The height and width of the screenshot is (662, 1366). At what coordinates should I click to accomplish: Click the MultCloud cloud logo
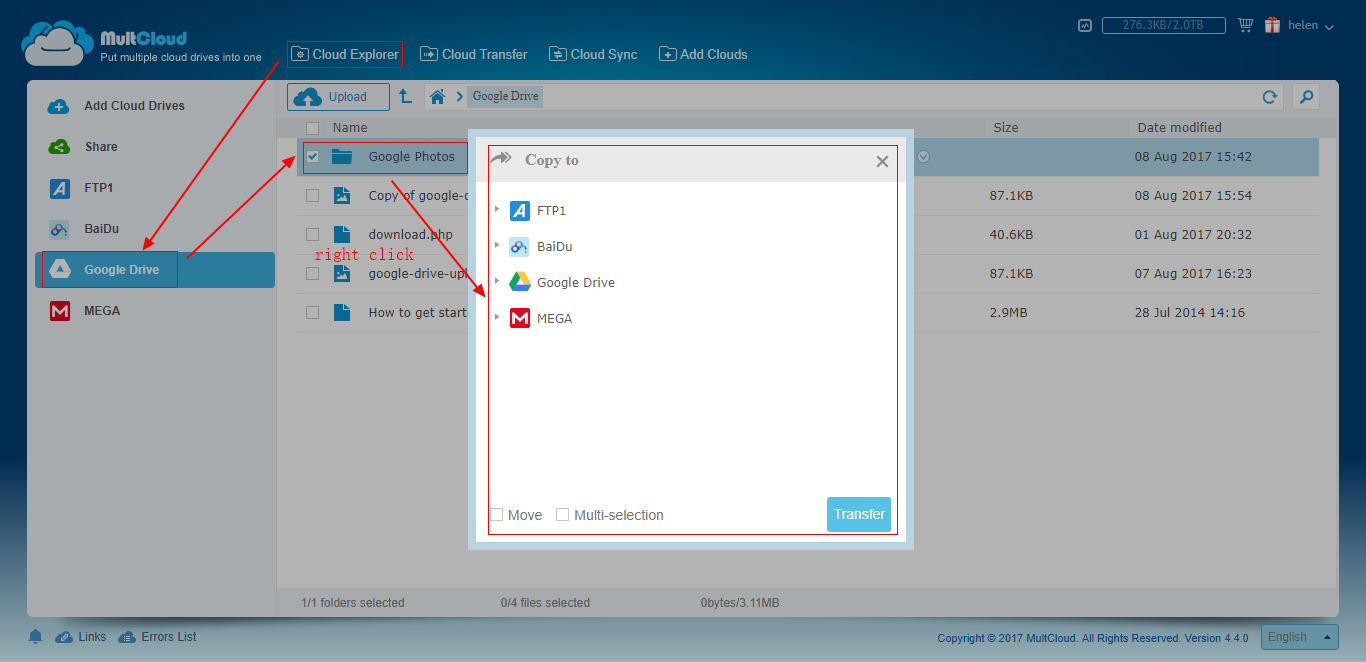[57, 43]
